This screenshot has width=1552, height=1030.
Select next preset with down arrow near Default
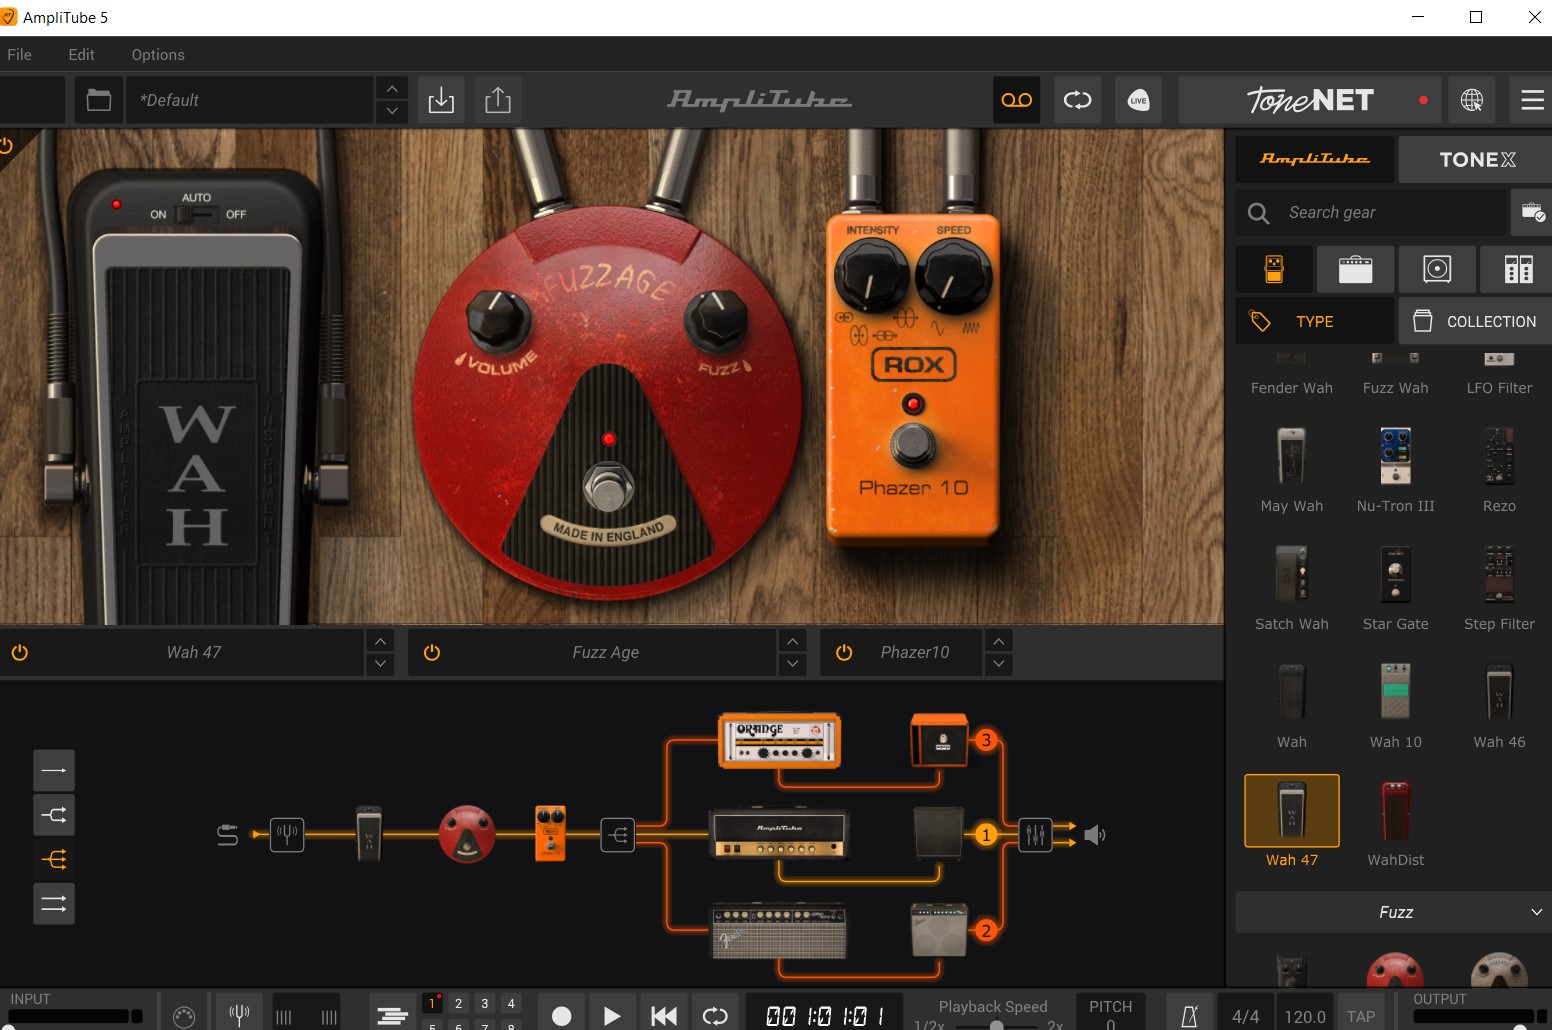(392, 111)
